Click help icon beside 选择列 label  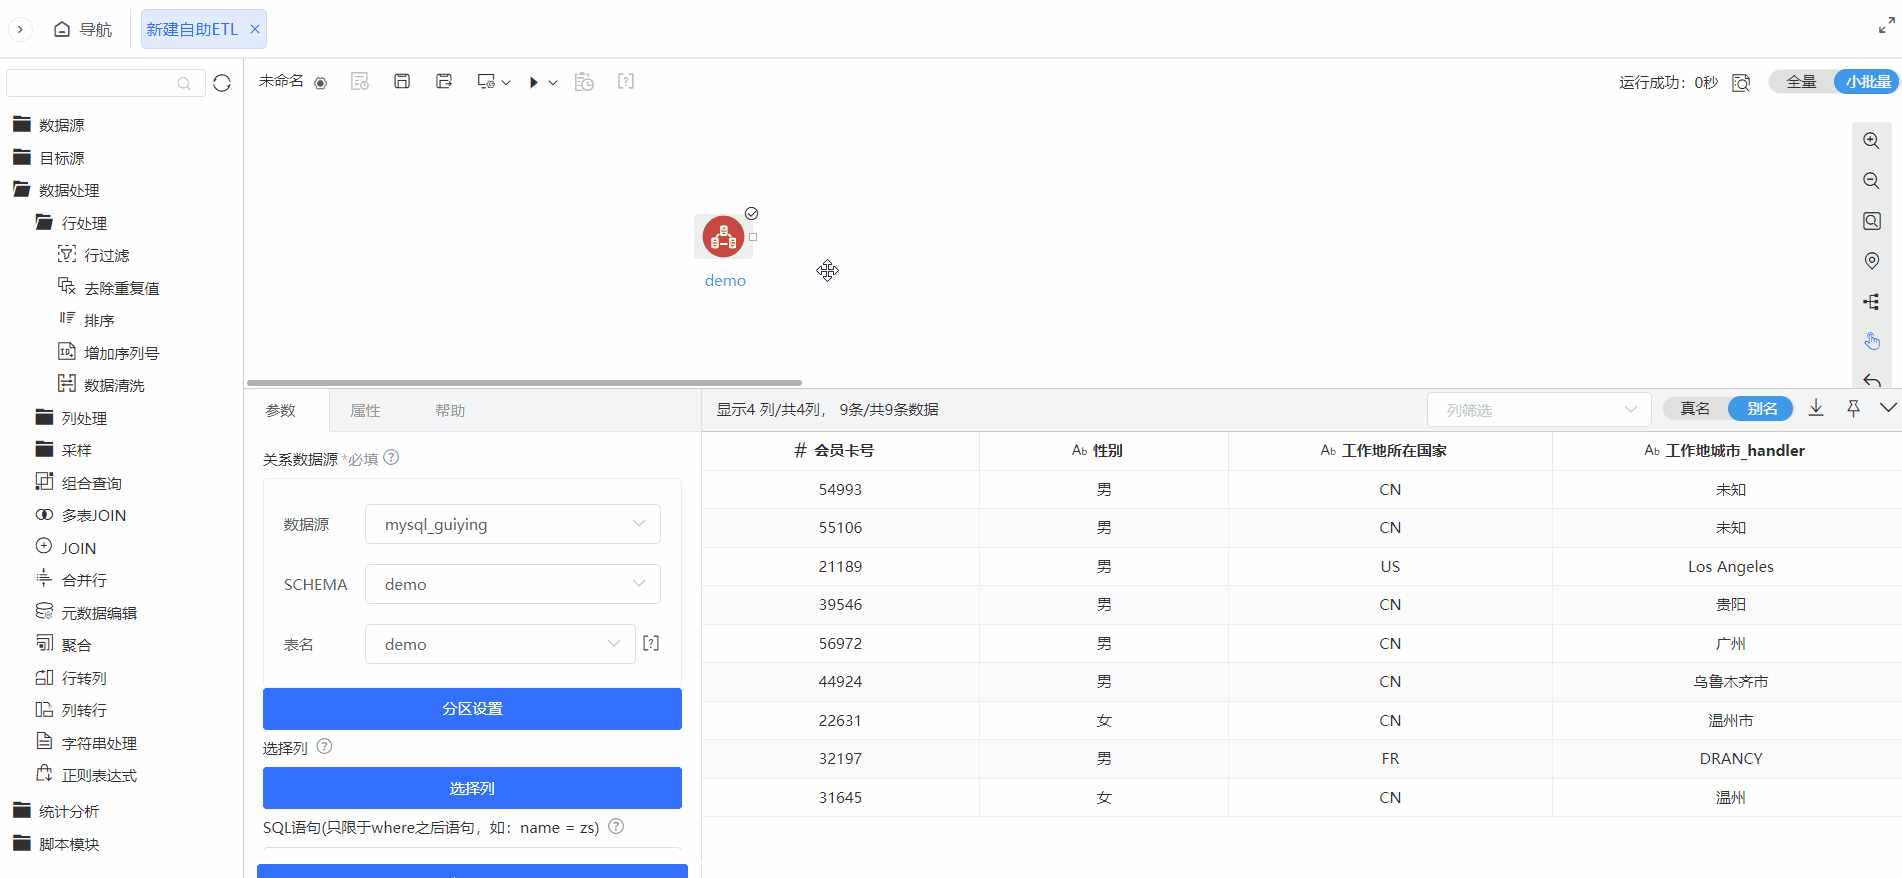pos(324,747)
